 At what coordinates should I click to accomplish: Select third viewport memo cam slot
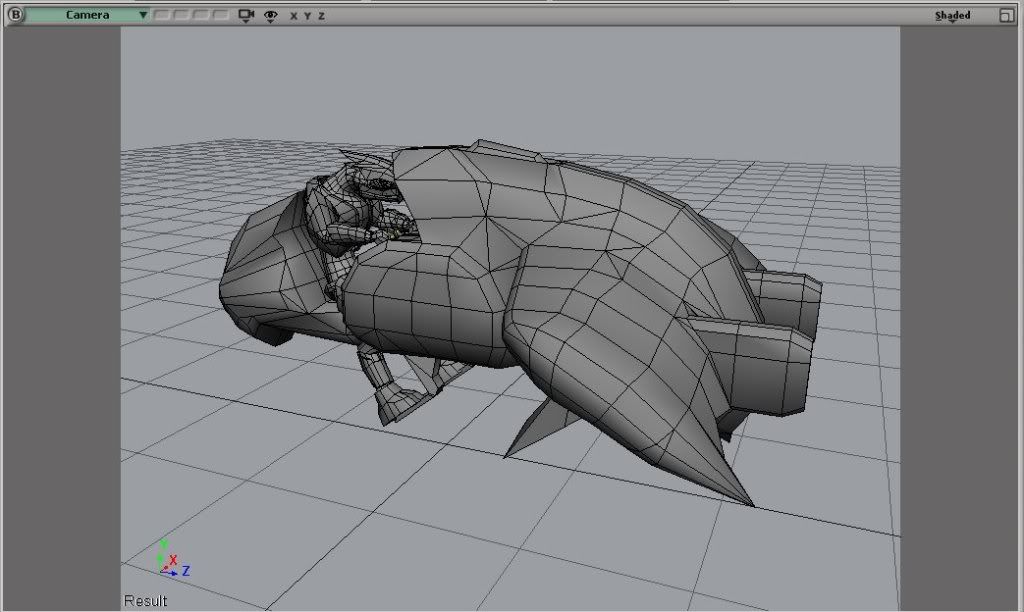tap(200, 14)
